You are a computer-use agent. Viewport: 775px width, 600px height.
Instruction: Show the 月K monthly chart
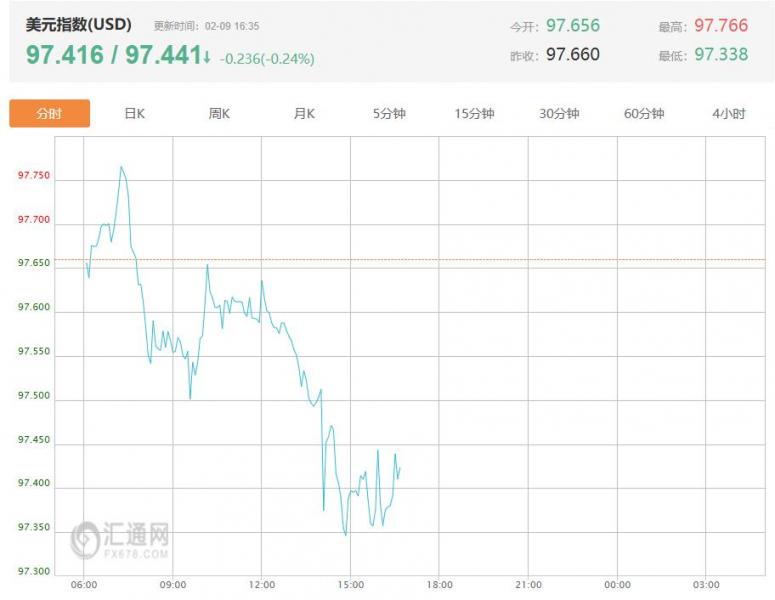(x=304, y=114)
